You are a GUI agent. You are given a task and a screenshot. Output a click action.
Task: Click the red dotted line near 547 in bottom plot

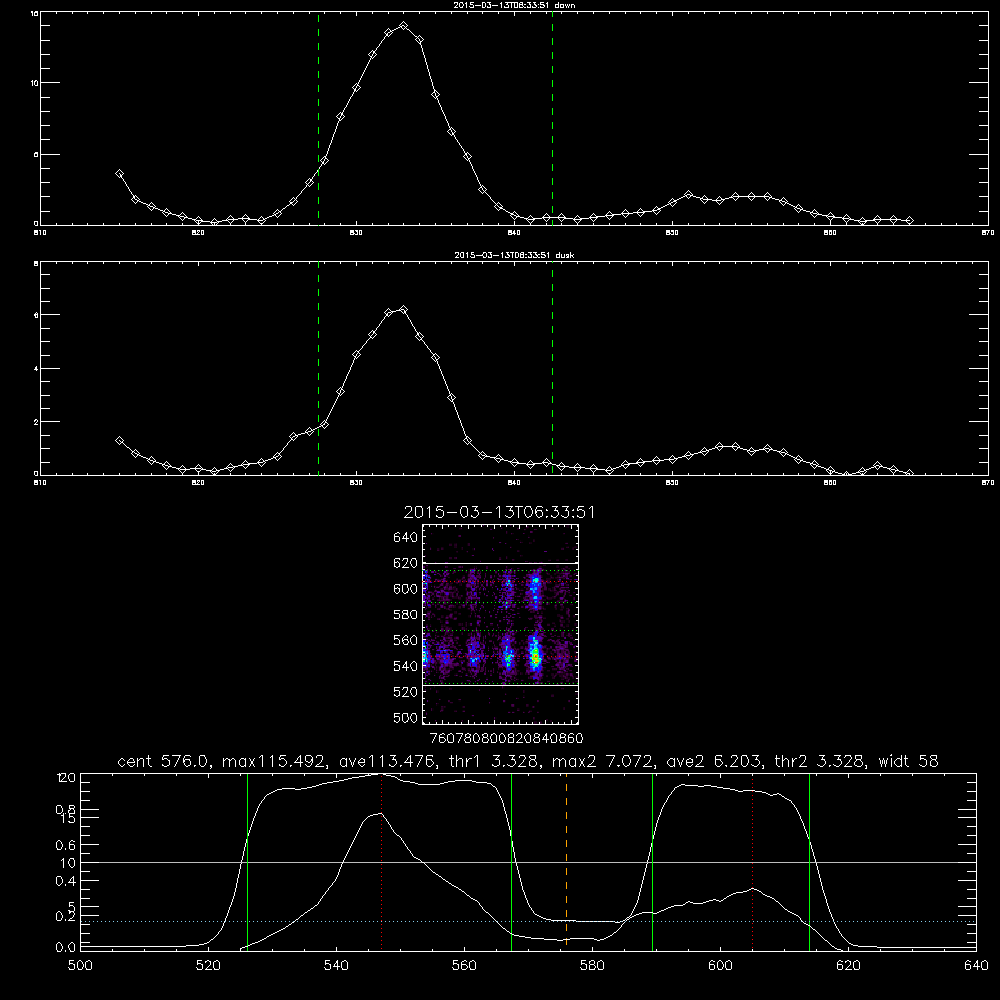click(x=381, y=862)
